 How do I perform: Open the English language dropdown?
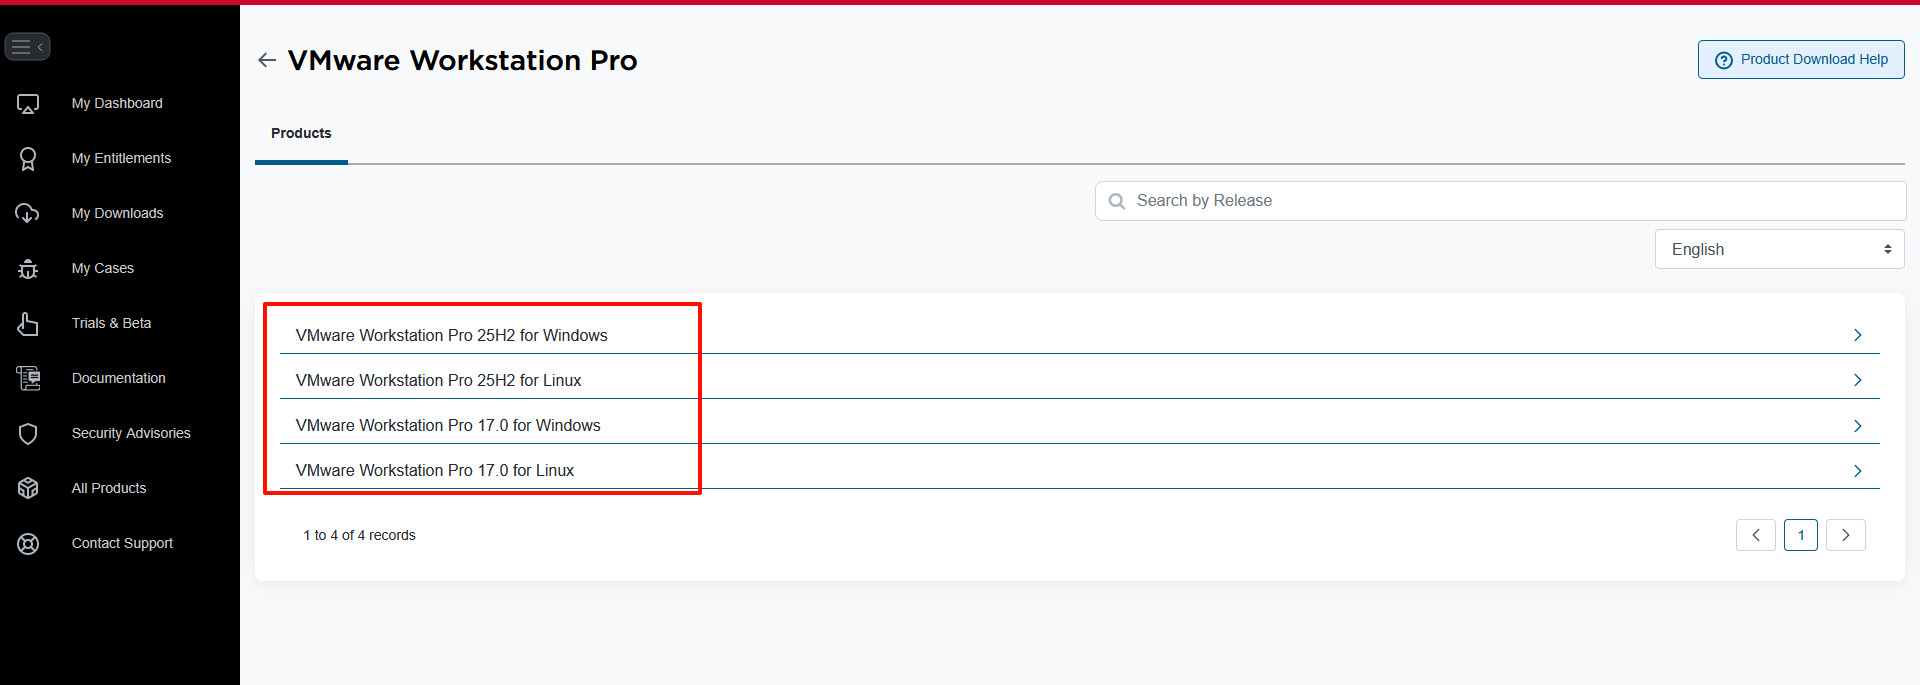click(x=1780, y=249)
